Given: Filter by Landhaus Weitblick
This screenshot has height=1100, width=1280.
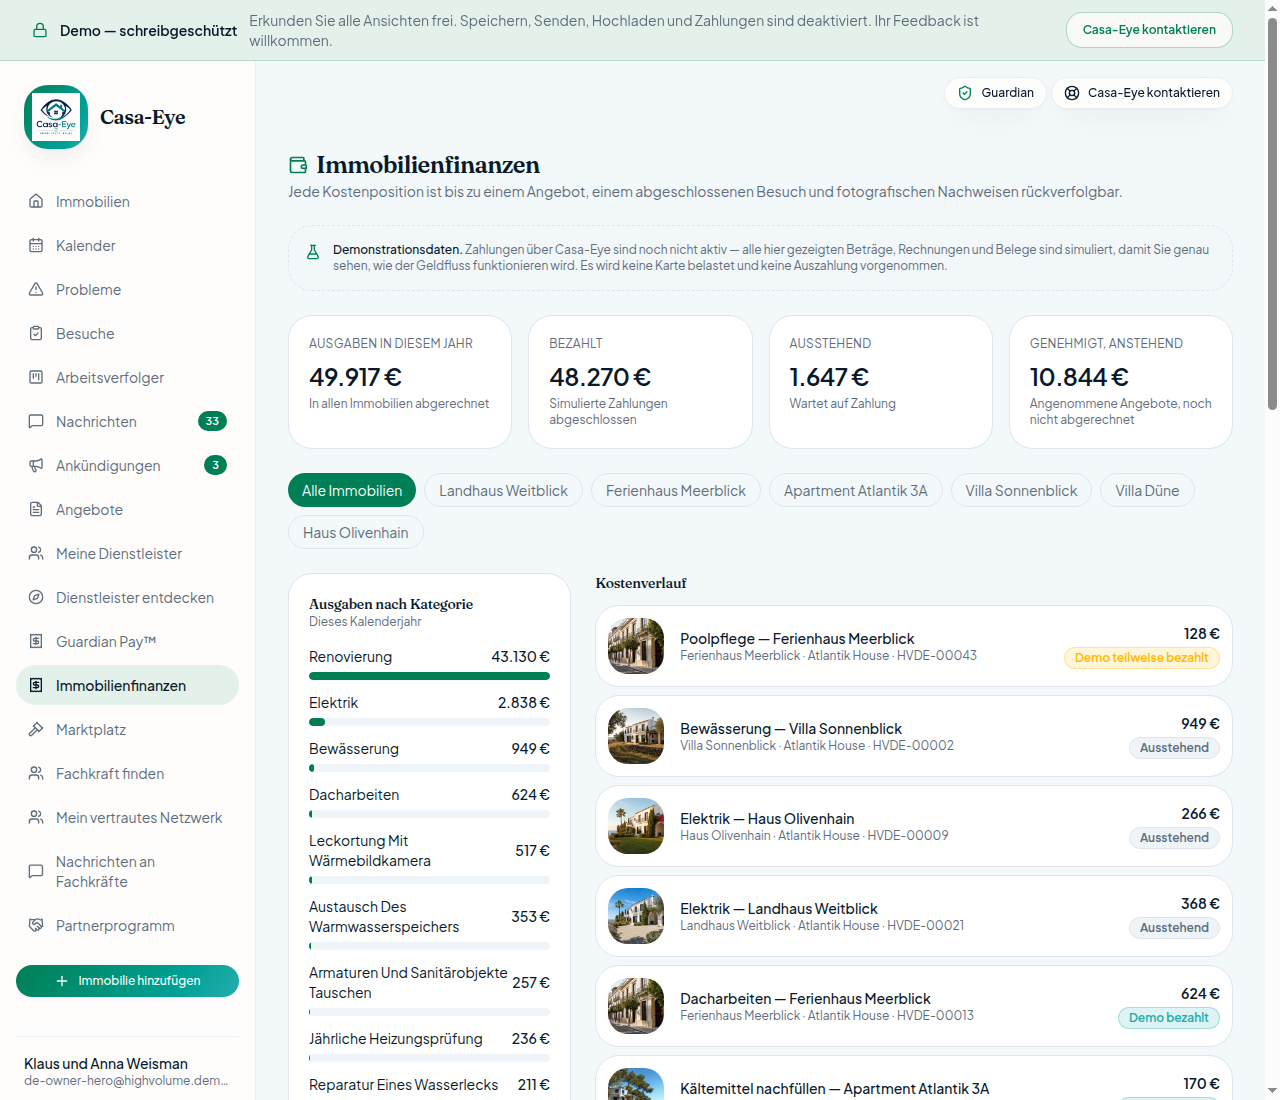Looking at the screenshot, I should pos(503,490).
